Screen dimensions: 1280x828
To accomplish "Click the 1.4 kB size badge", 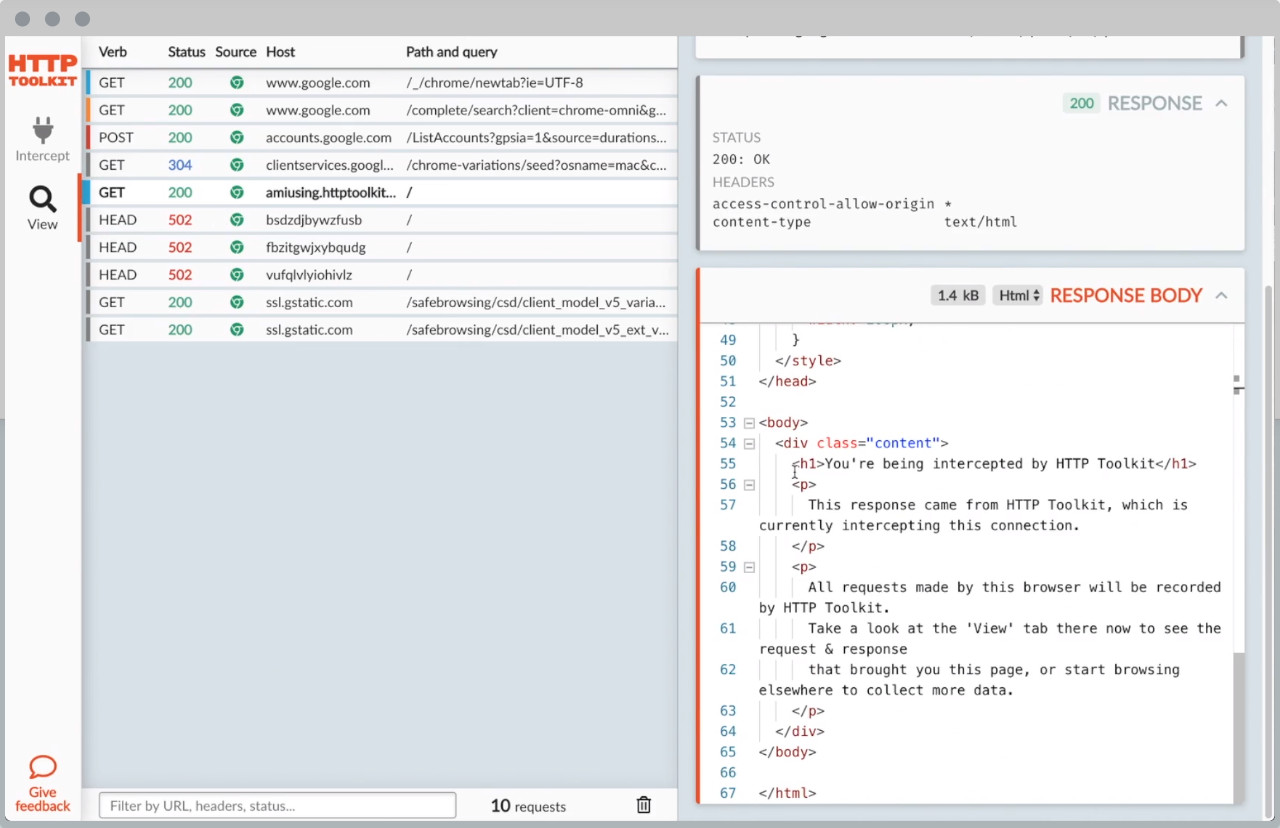I will tap(958, 295).
